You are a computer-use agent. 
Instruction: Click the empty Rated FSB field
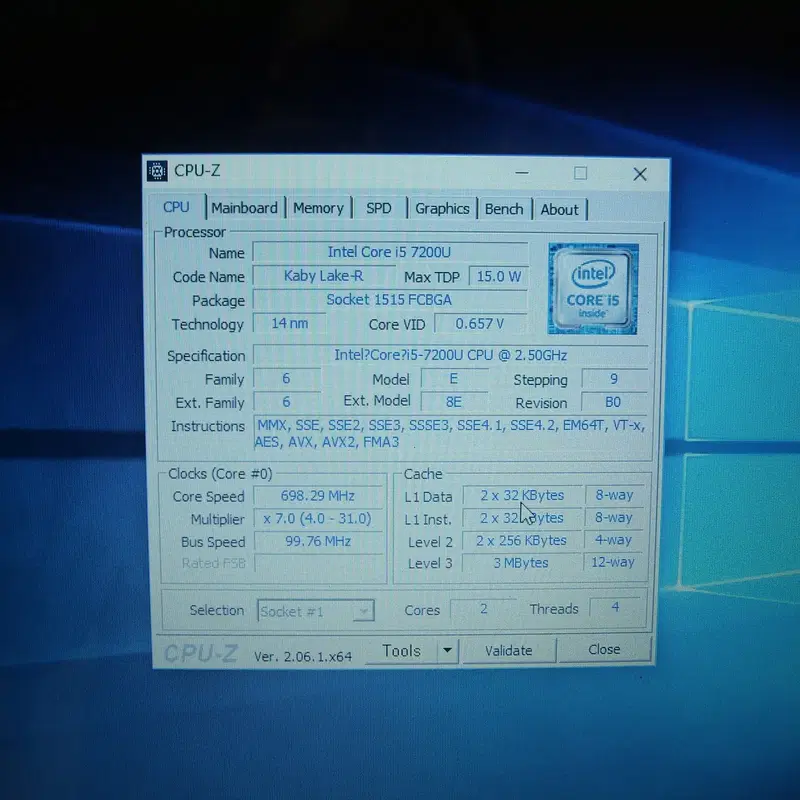[x=318, y=563]
